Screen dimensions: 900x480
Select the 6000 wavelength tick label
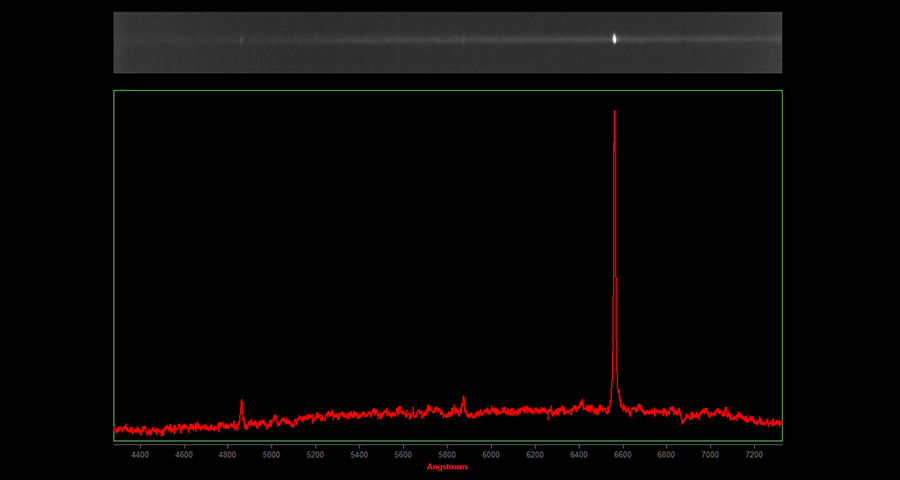[x=491, y=454]
